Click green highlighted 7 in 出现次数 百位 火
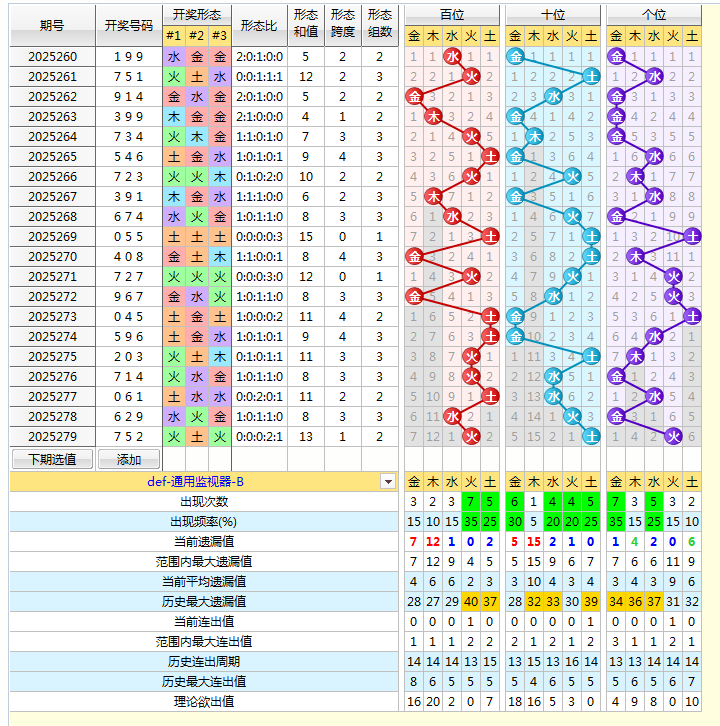Image resolution: width=720 pixels, height=726 pixels. click(x=471, y=501)
